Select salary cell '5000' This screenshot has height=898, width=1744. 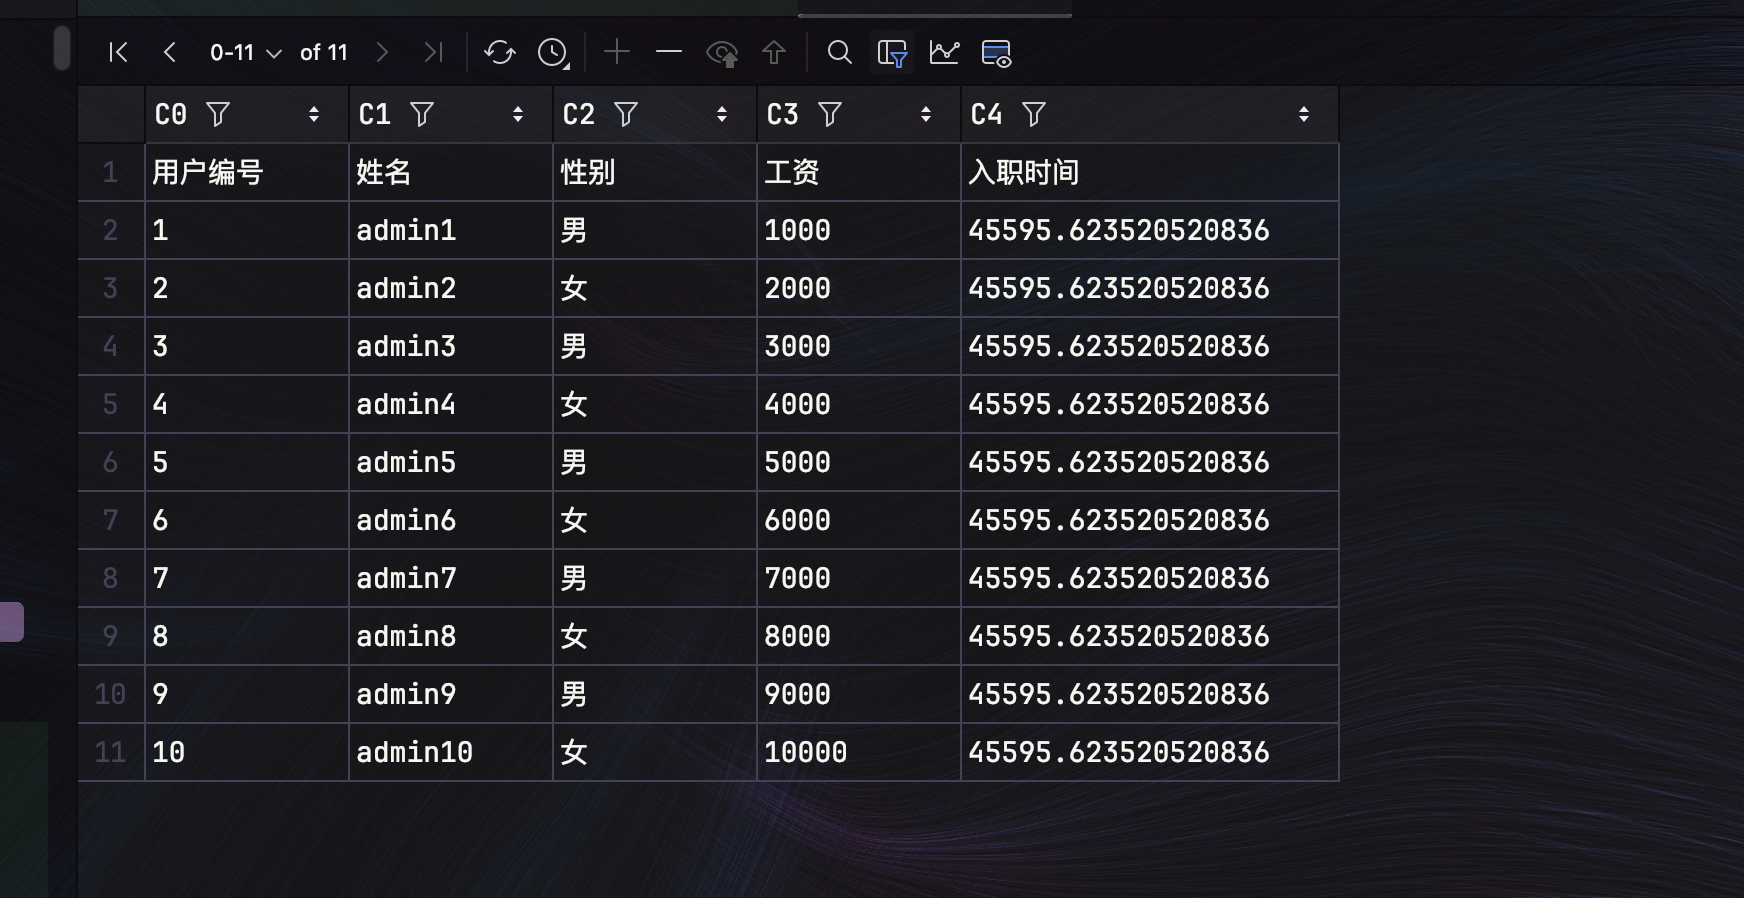point(859,462)
